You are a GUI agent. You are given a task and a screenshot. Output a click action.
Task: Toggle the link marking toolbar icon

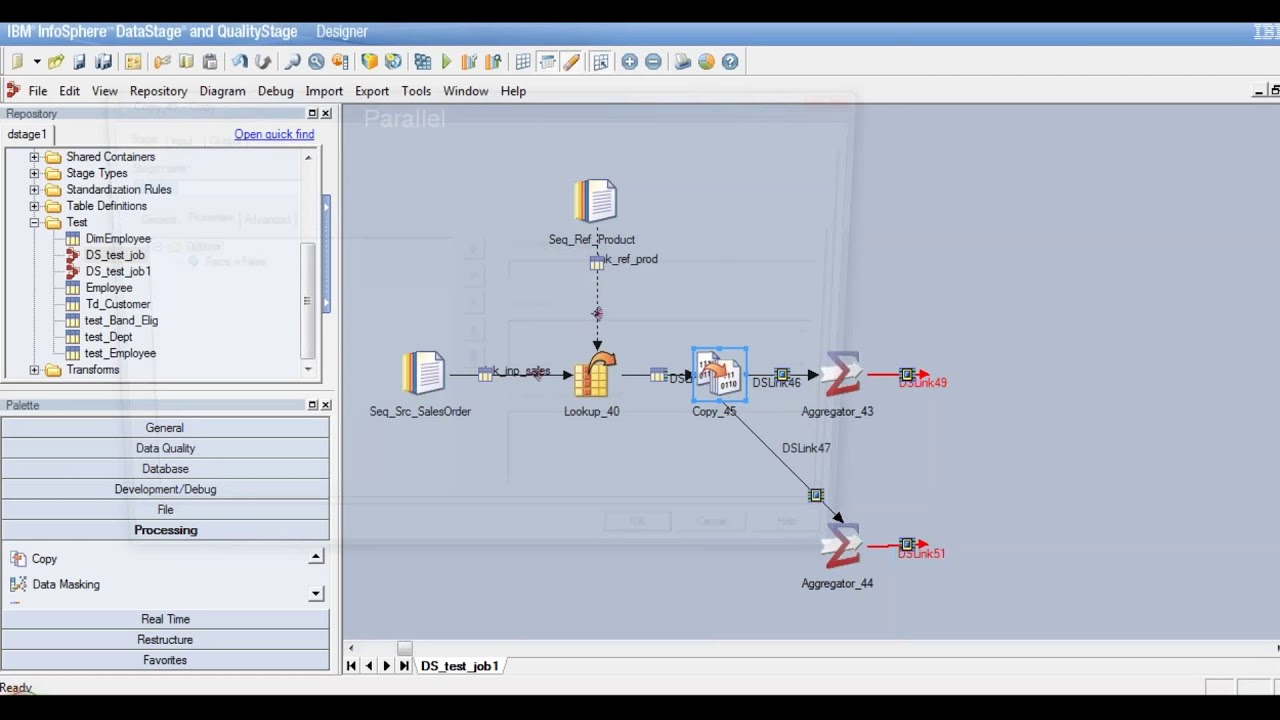click(x=547, y=62)
